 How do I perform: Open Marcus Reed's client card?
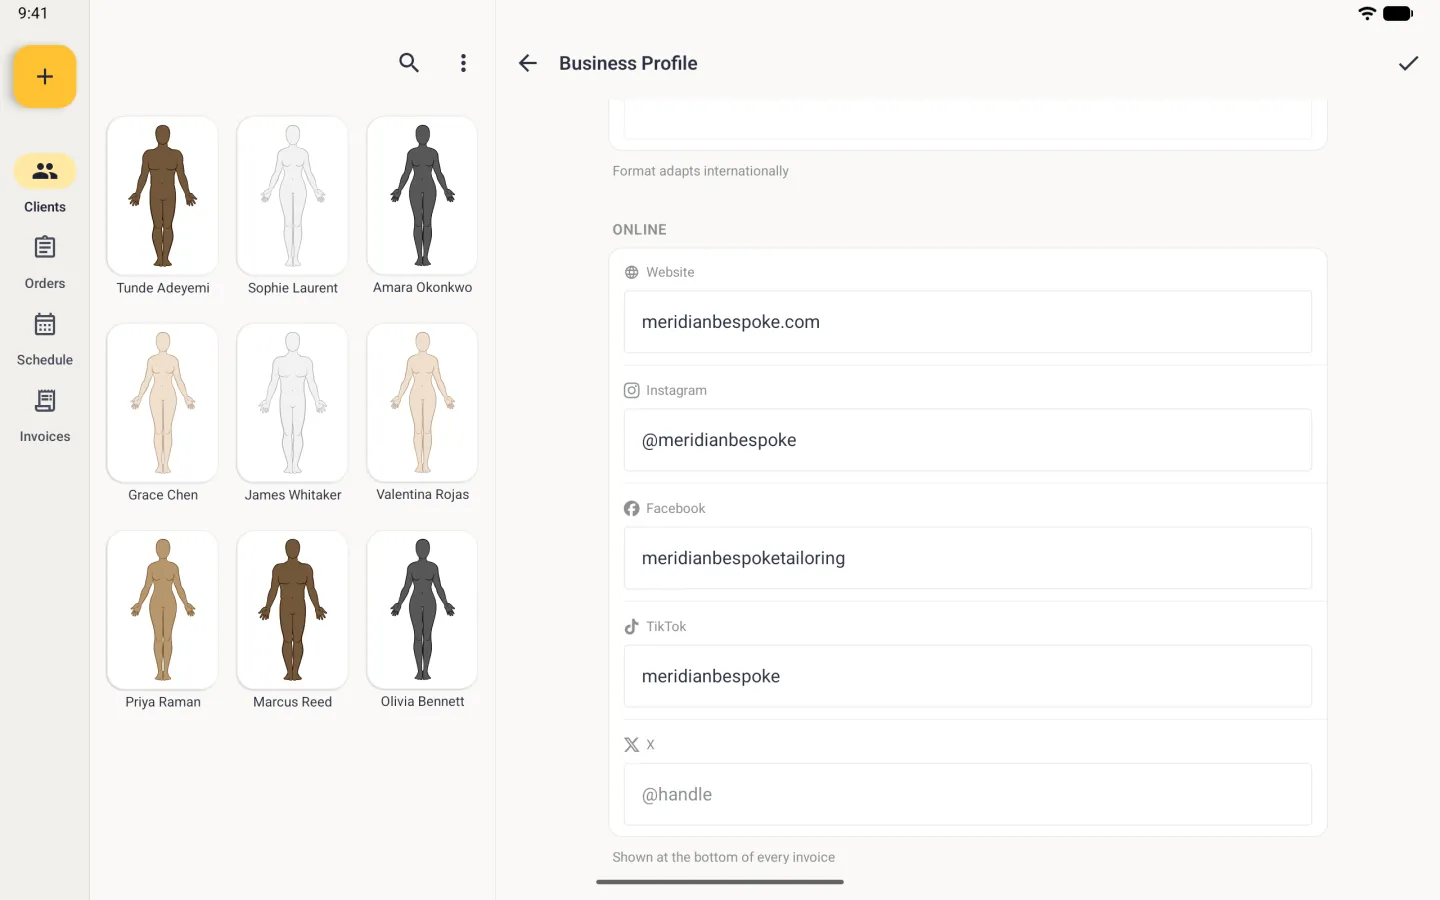tap(293, 620)
